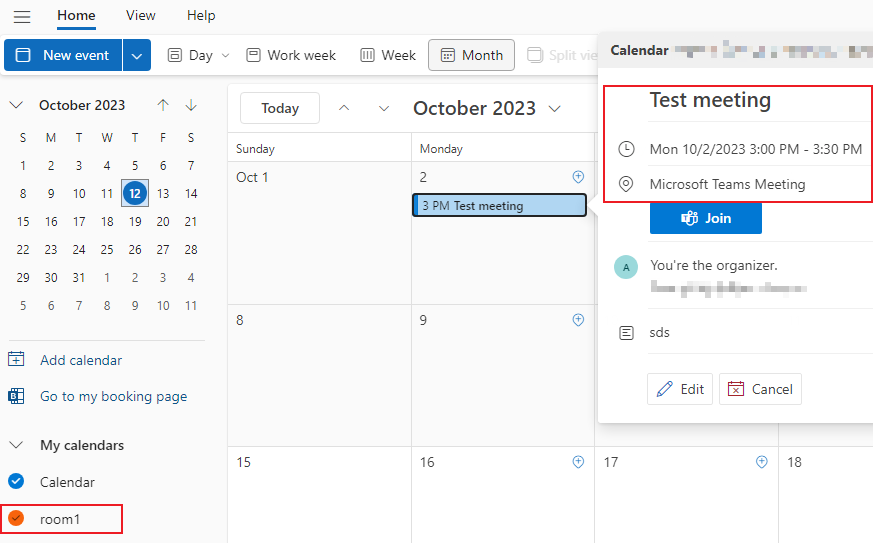
Task: Join the Teams meeting
Action: [x=705, y=218]
